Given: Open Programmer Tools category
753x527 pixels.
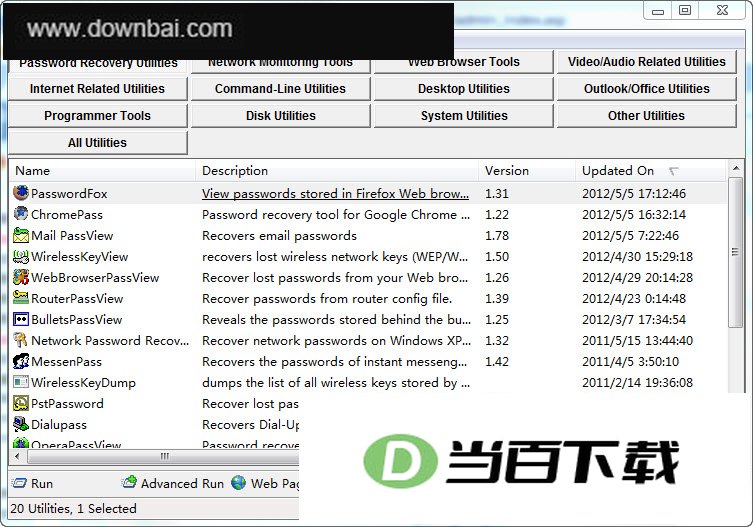Looking at the screenshot, I should (97, 116).
